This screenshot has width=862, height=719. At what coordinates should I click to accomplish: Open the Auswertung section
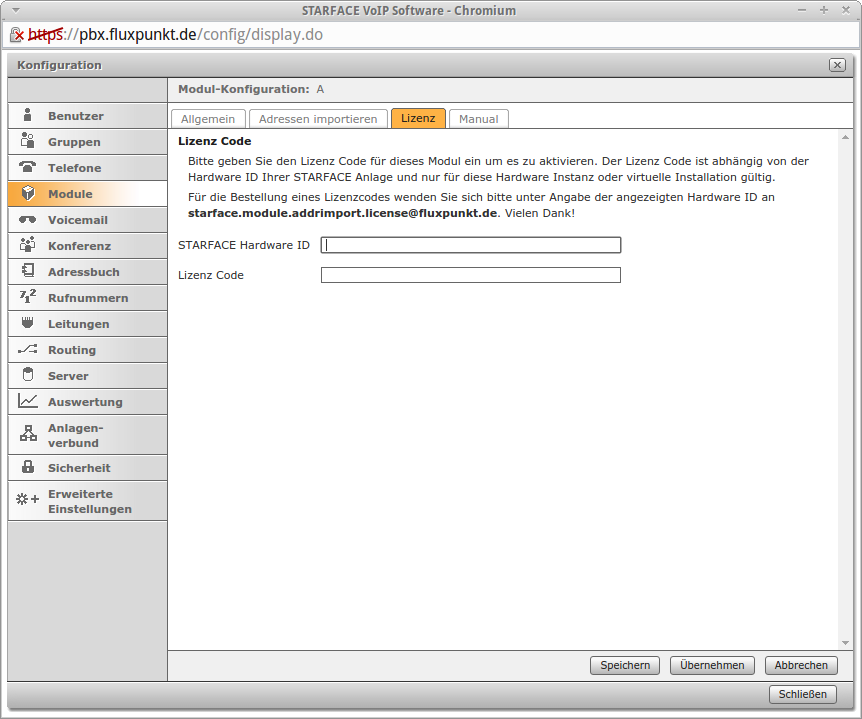click(x=87, y=402)
